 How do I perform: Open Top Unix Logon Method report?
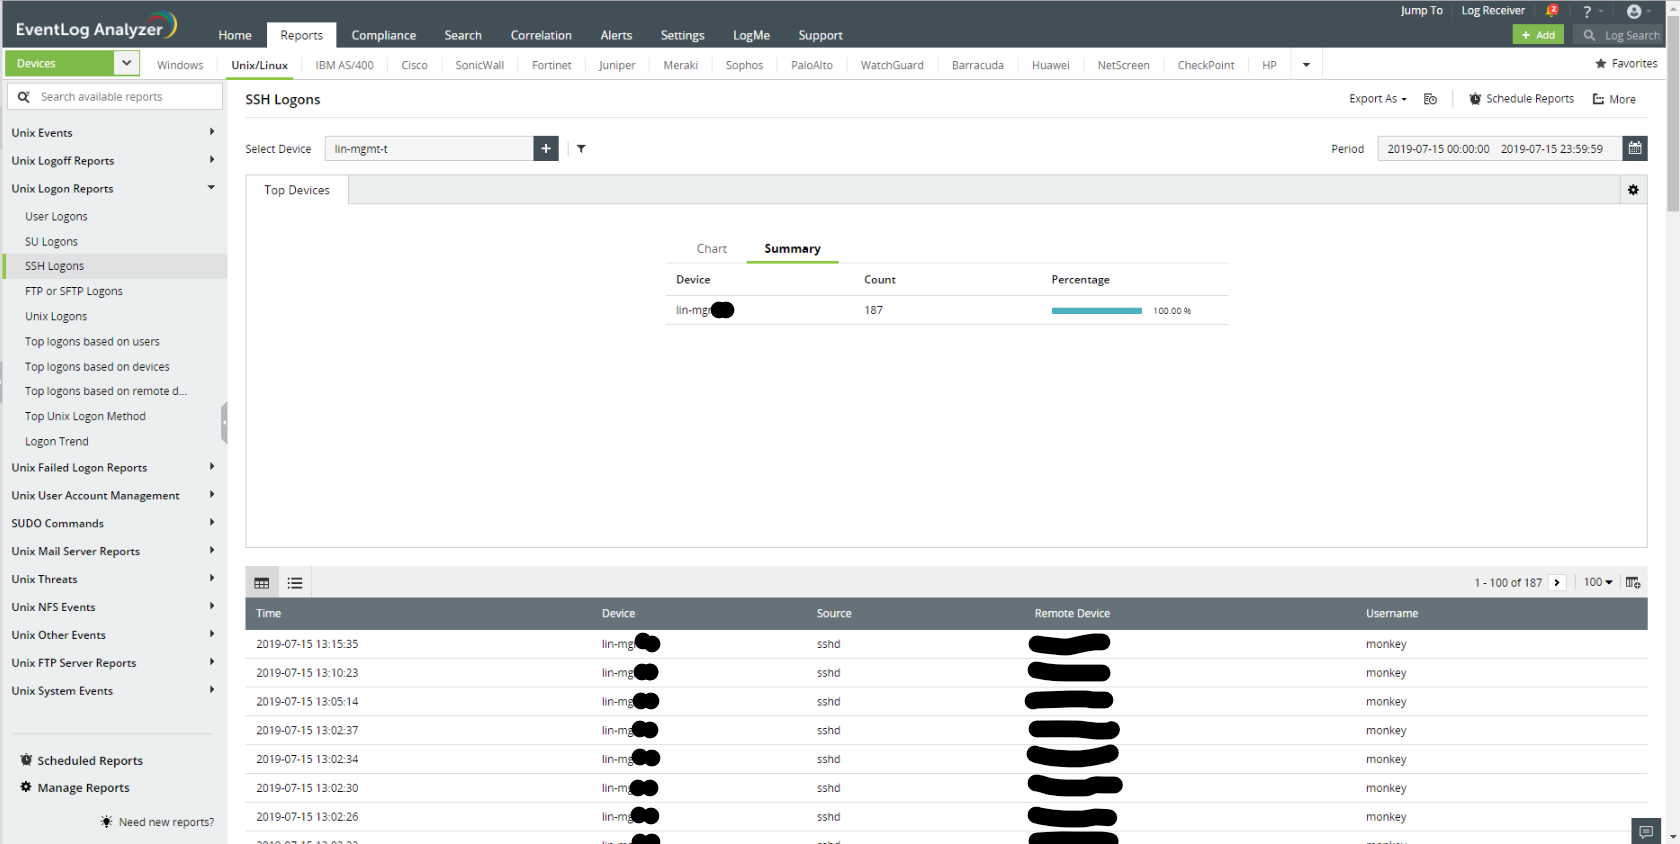coord(85,416)
